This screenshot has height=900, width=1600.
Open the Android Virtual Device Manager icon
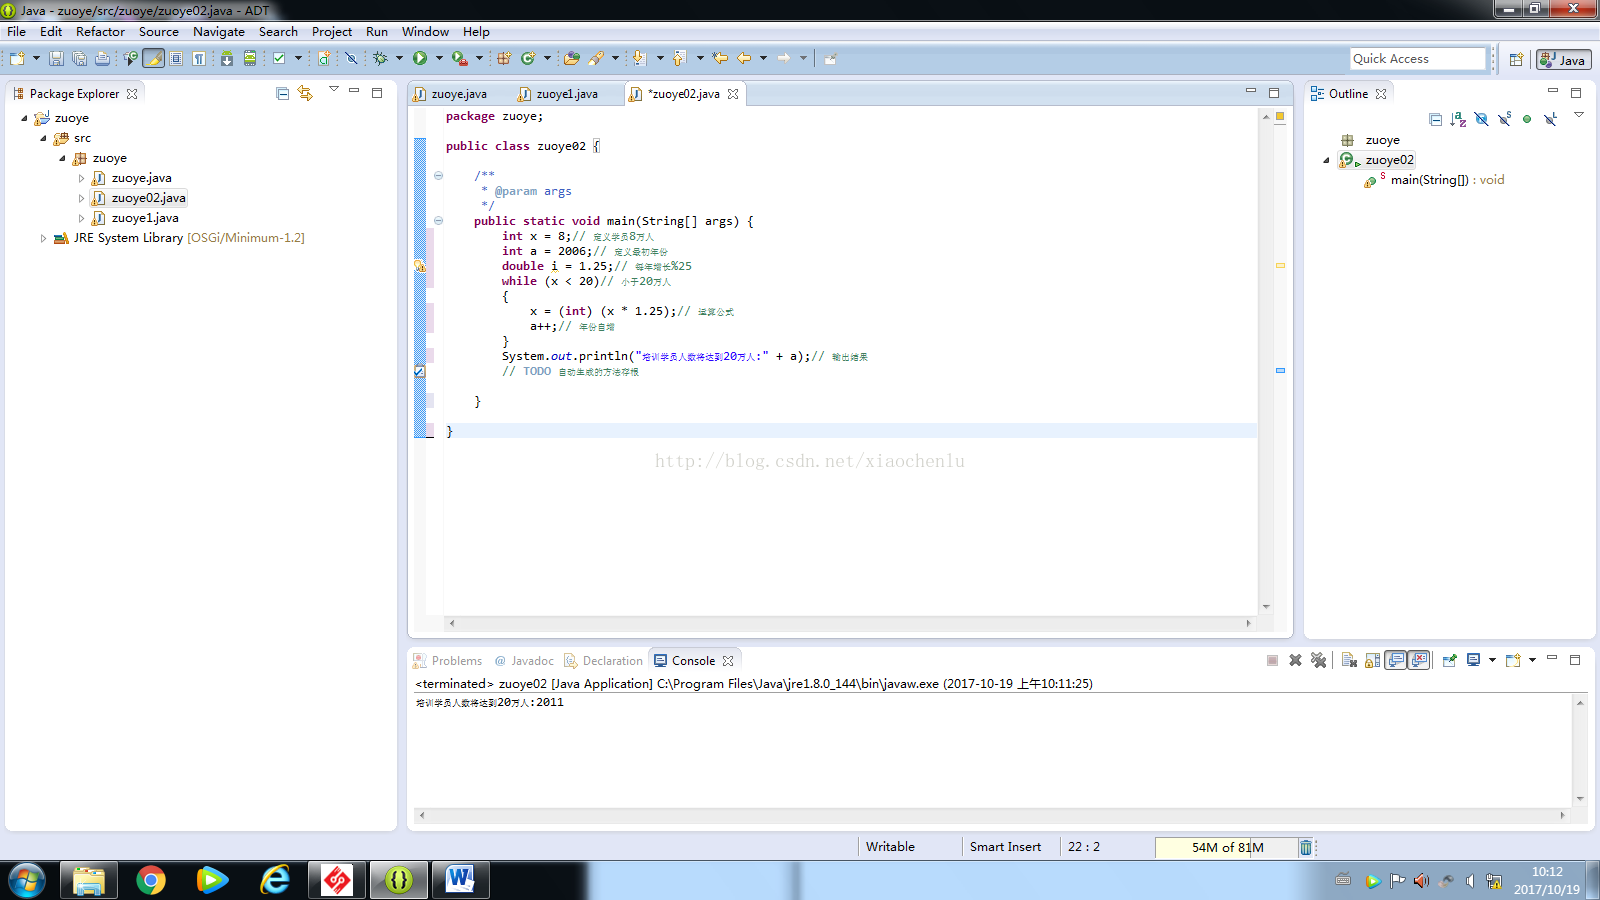250,58
